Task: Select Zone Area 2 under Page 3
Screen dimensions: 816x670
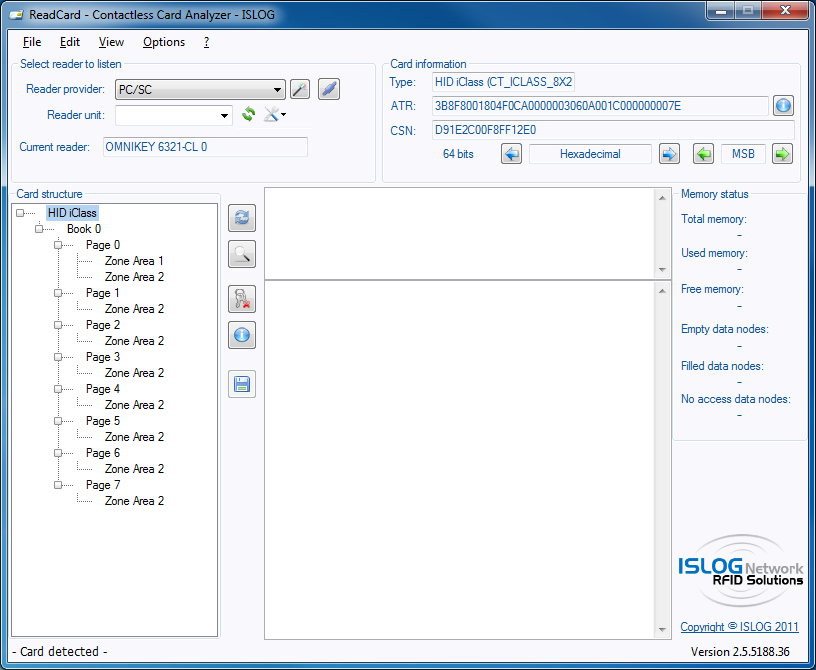Action: click(134, 373)
